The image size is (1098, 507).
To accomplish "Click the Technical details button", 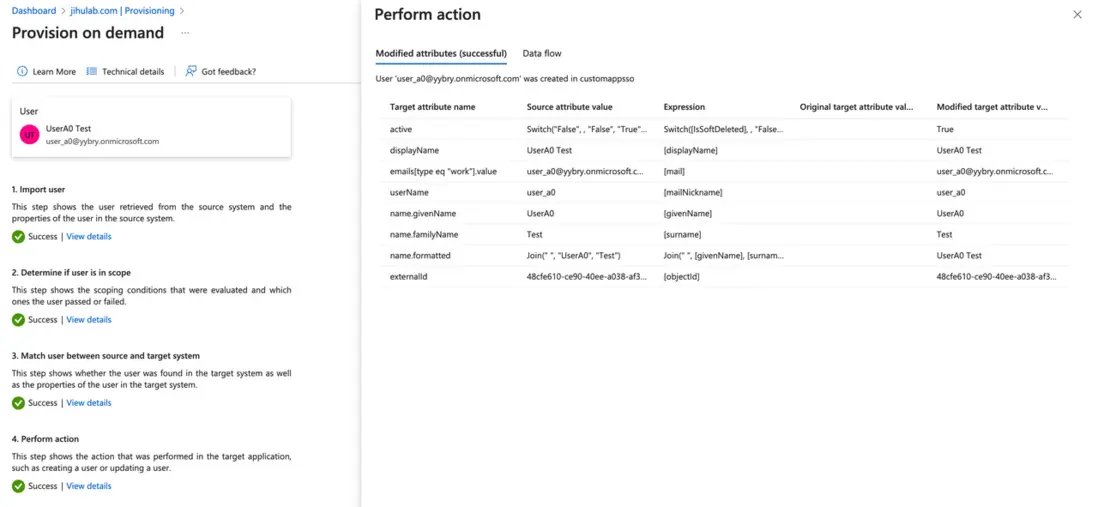I will (133, 72).
